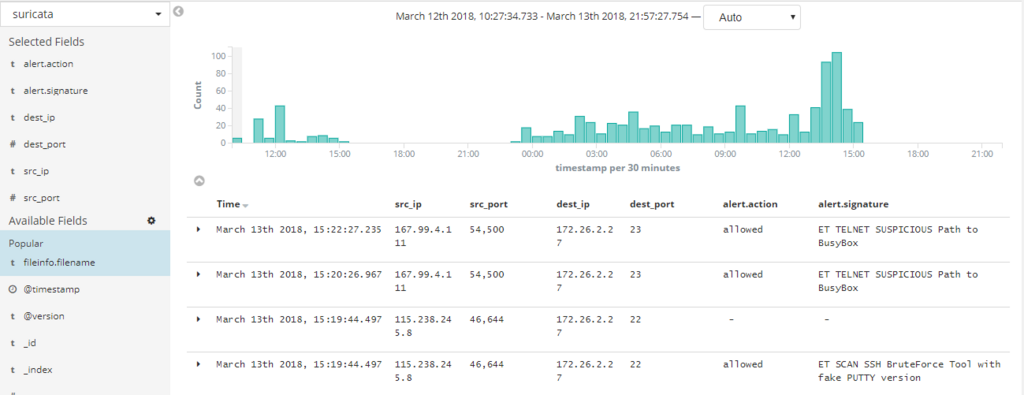The width and height of the screenshot is (1024, 395).
Task: Click destination port 23 in the first row
Action: [x=635, y=230]
